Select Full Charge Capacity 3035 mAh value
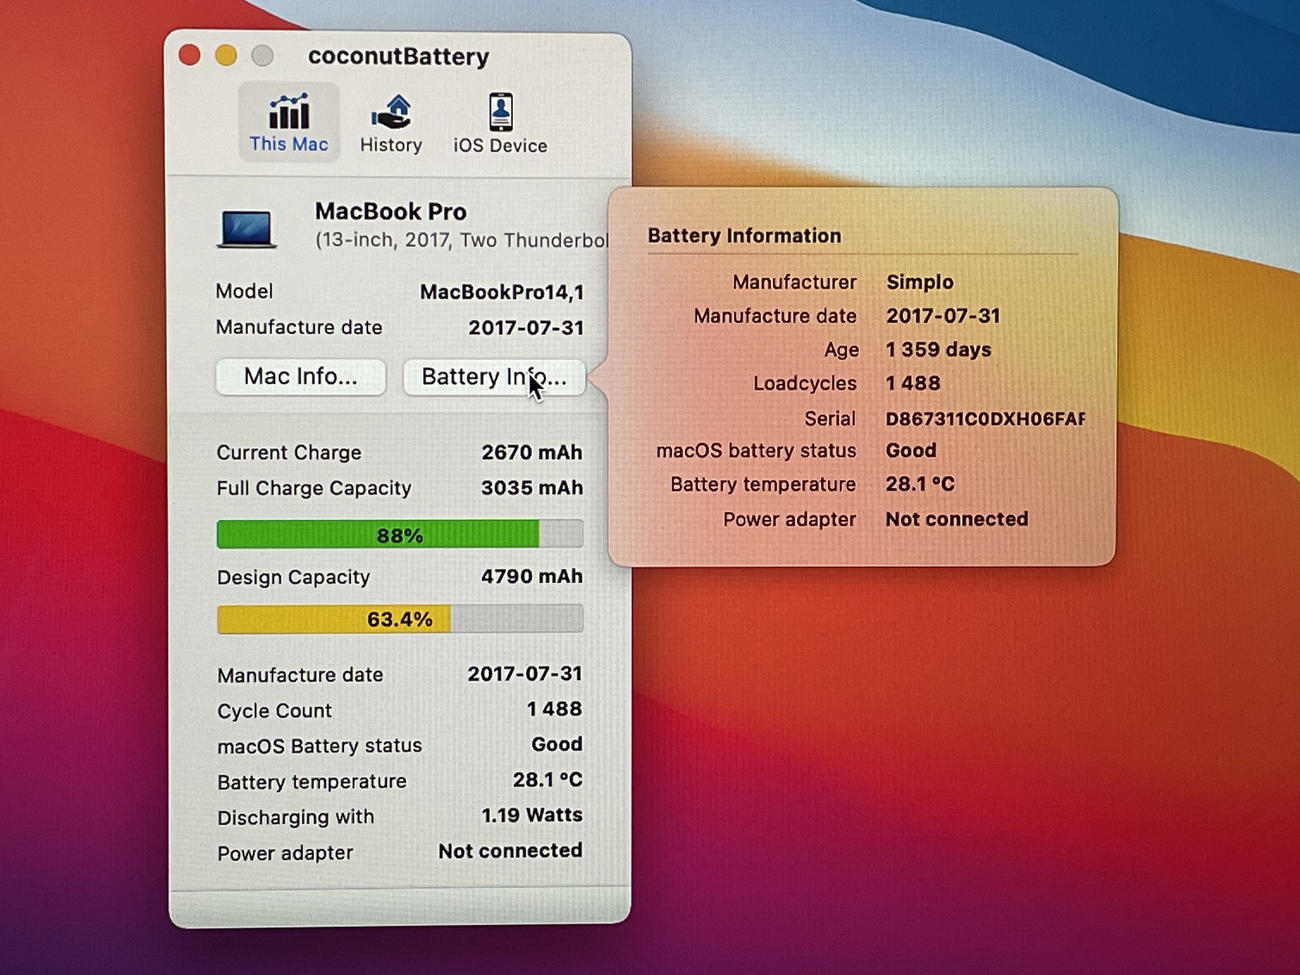1300x975 pixels. coord(532,488)
